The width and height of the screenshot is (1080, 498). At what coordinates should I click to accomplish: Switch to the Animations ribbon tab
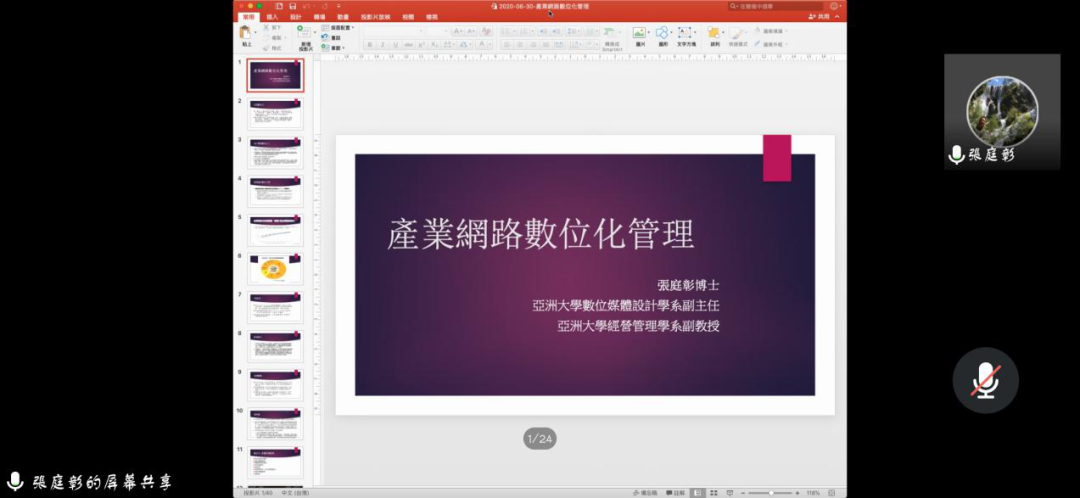(x=343, y=17)
